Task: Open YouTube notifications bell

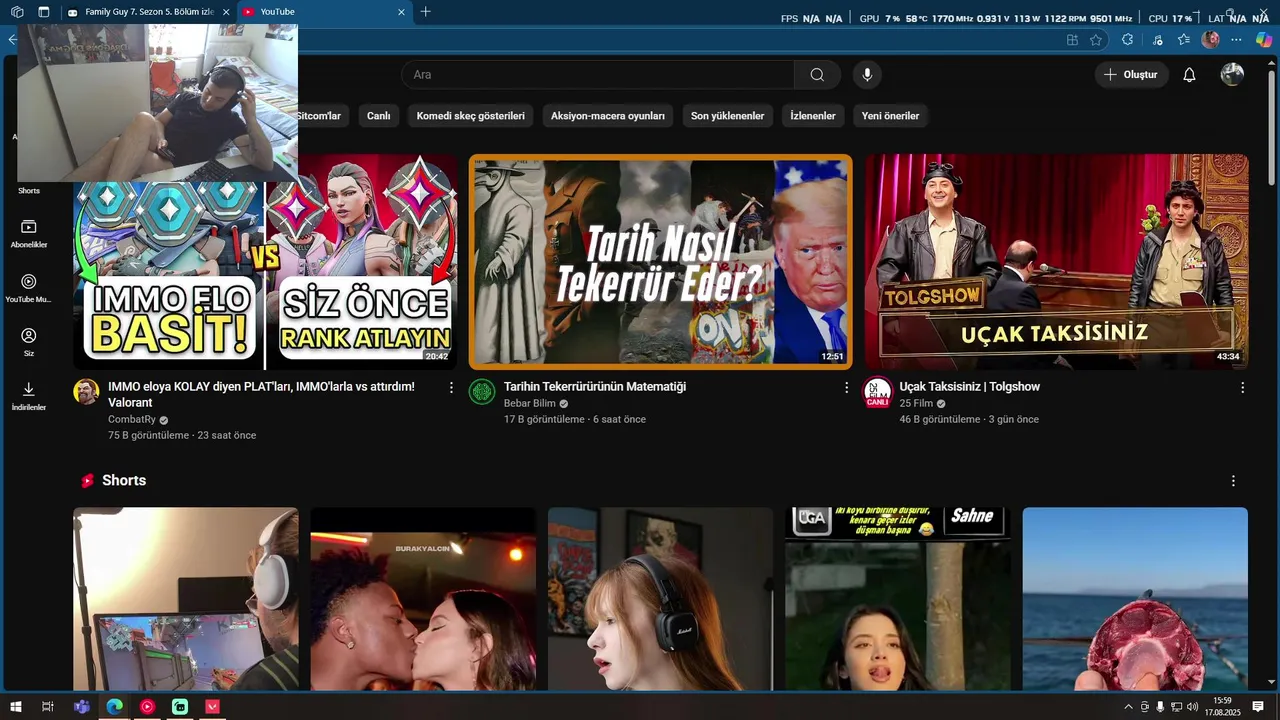Action: (x=1189, y=75)
